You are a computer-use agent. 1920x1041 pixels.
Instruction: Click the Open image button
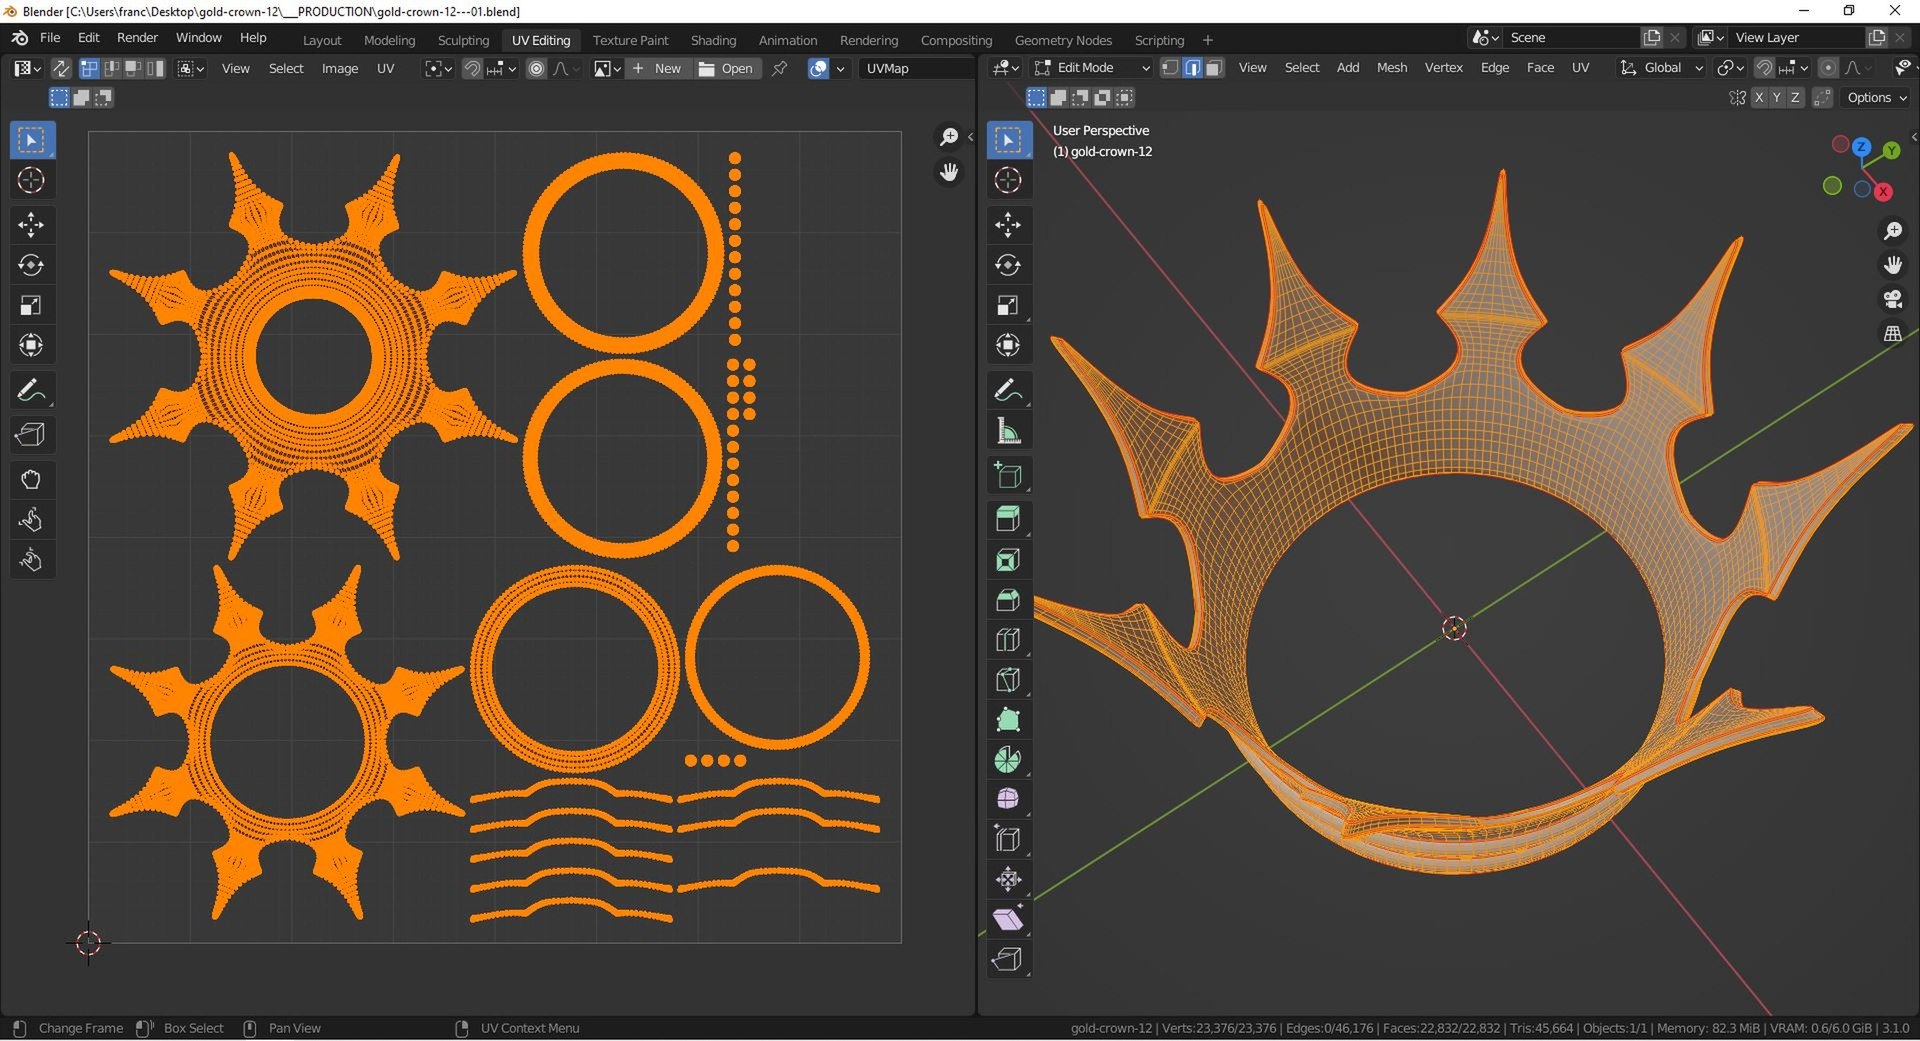(726, 68)
